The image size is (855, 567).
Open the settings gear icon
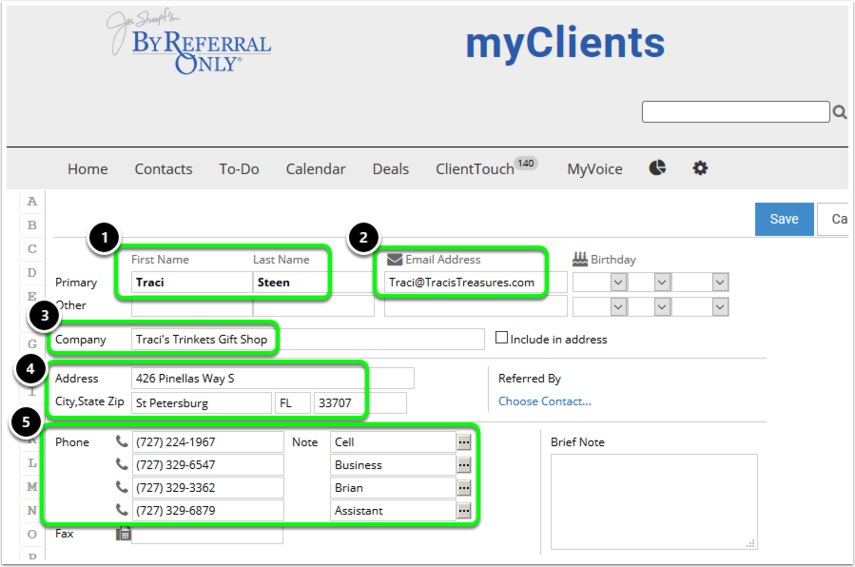coord(700,168)
